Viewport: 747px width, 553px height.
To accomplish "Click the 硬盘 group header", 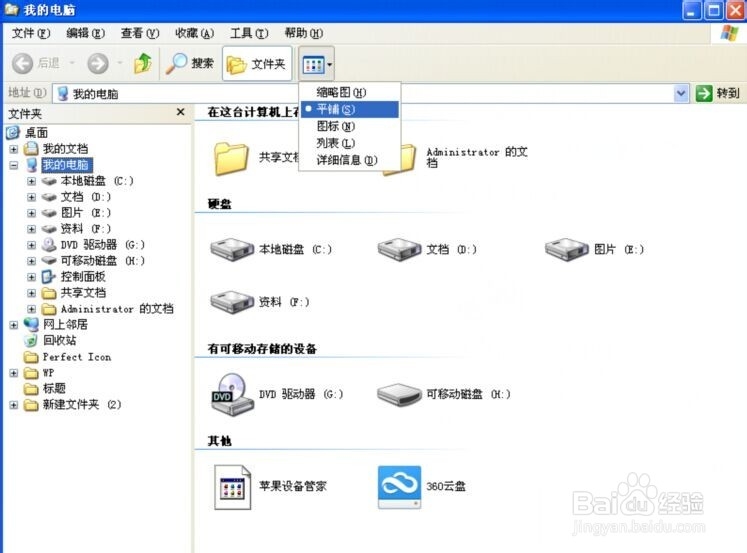I will click(220, 204).
